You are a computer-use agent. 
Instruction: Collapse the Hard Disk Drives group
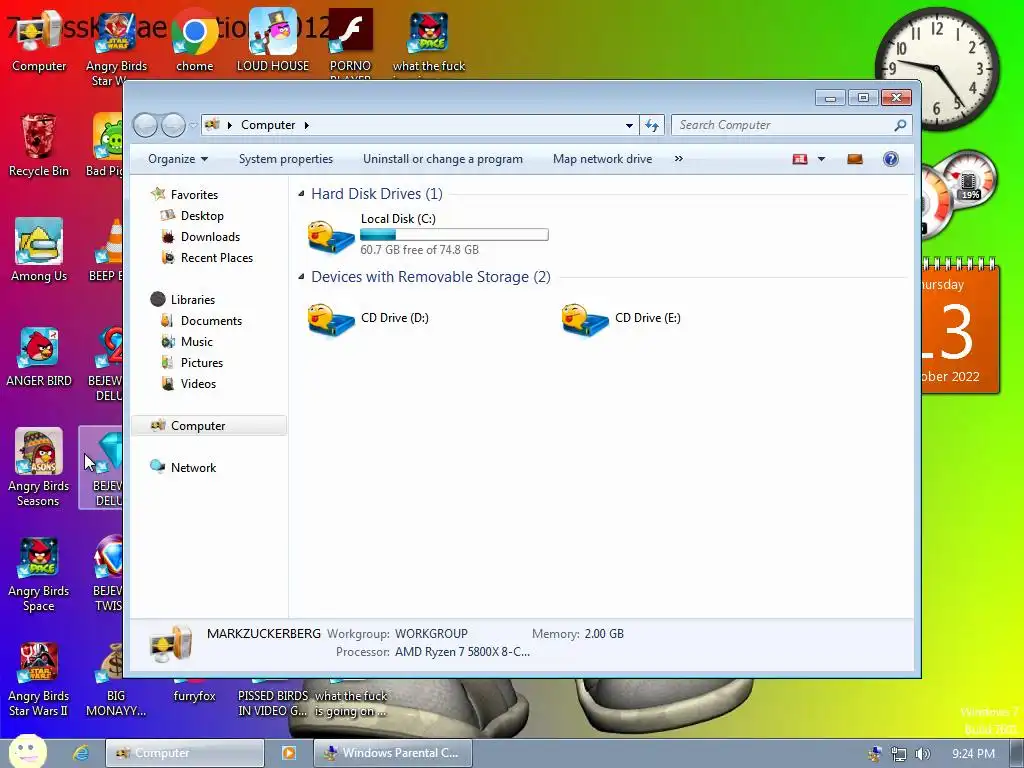(301, 194)
